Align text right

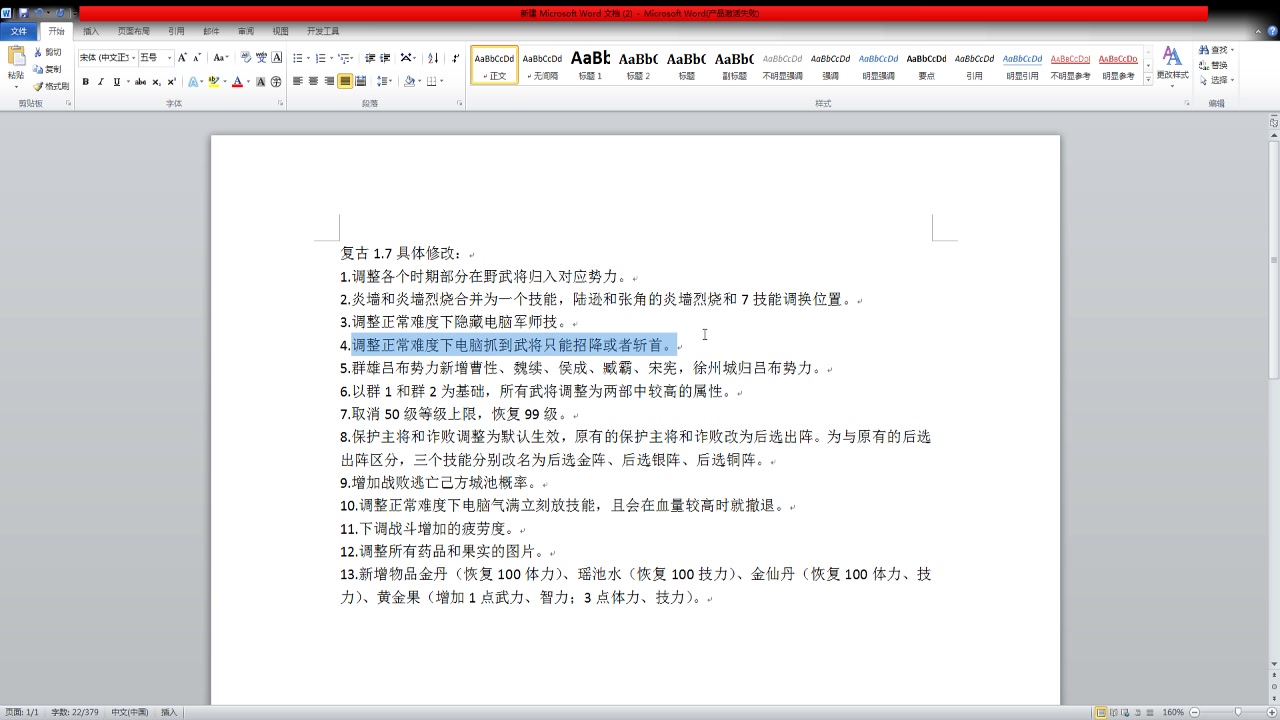pos(329,82)
